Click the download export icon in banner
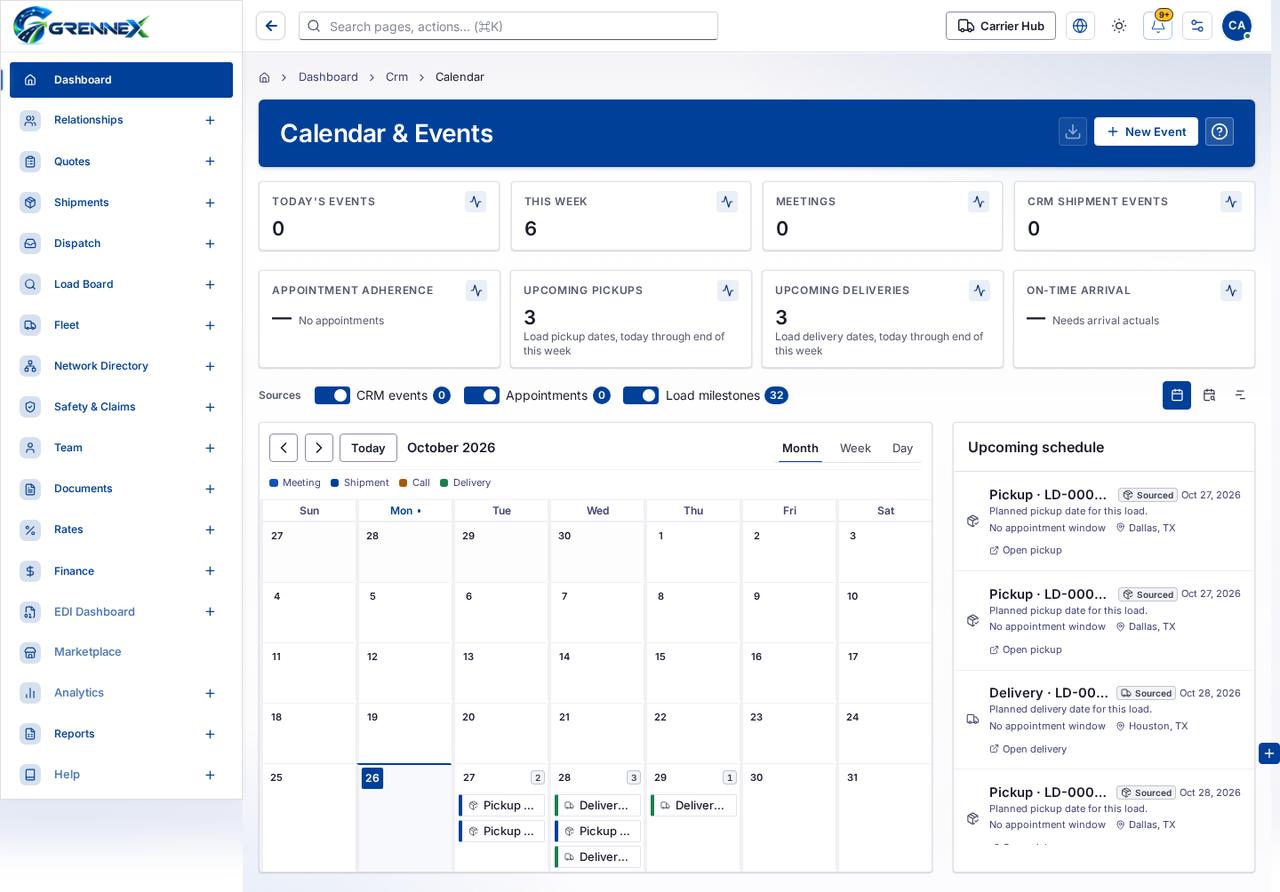This screenshot has width=1280, height=892. [x=1073, y=132]
